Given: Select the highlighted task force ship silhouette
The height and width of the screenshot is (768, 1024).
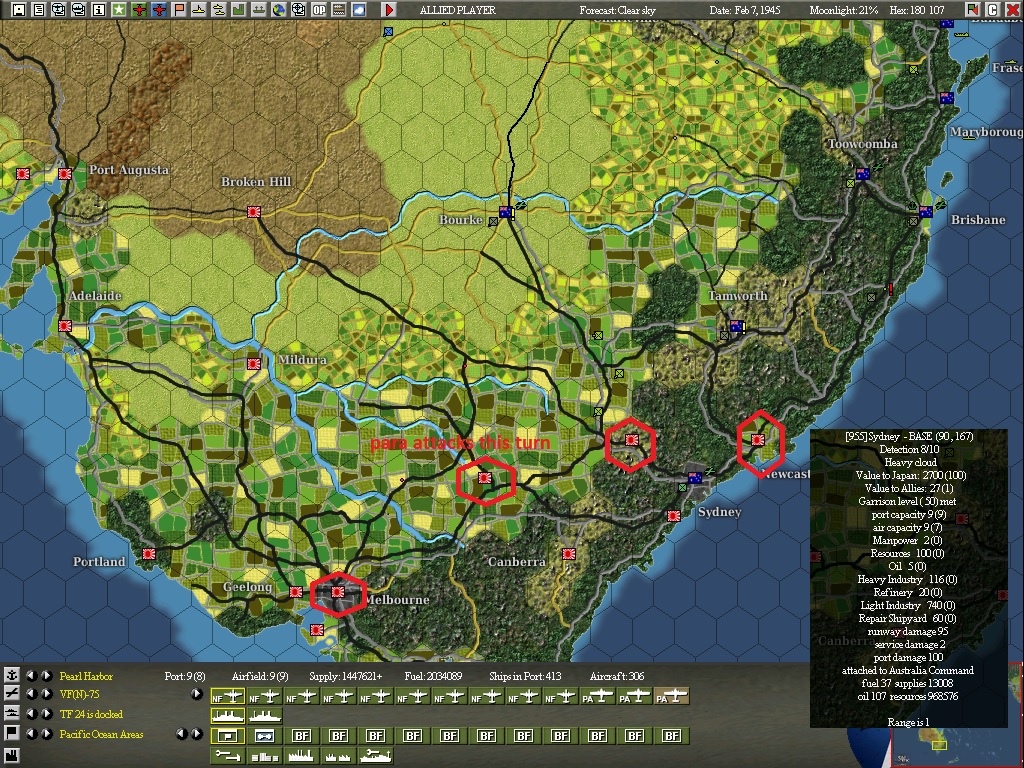Looking at the screenshot, I should [228, 716].
